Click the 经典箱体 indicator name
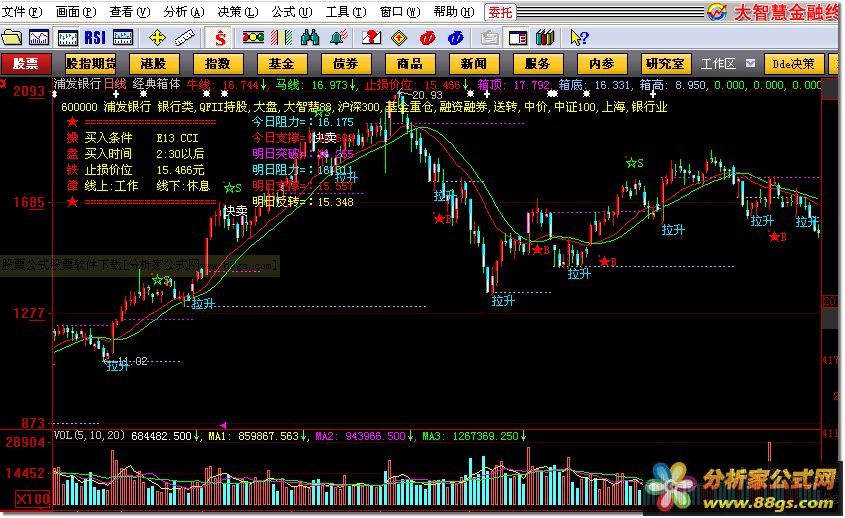Image resolution: width=845 pixels, height=518 pixels. tap(156, 84)
